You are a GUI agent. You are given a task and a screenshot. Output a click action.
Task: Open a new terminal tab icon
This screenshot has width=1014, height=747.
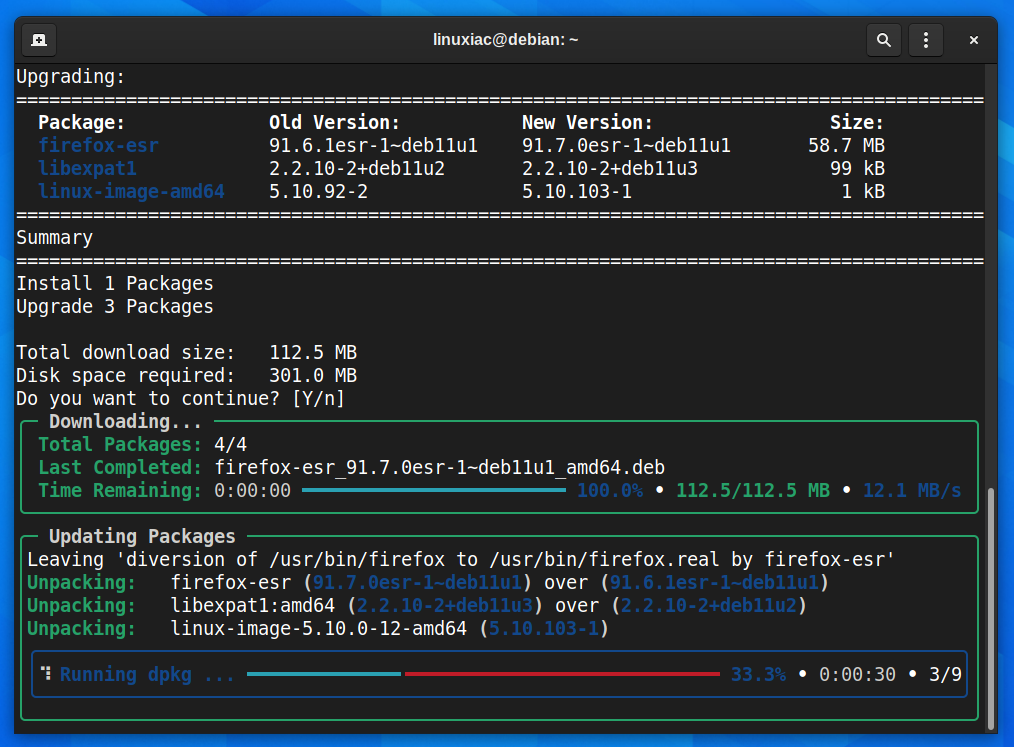[x=39, y=40]
